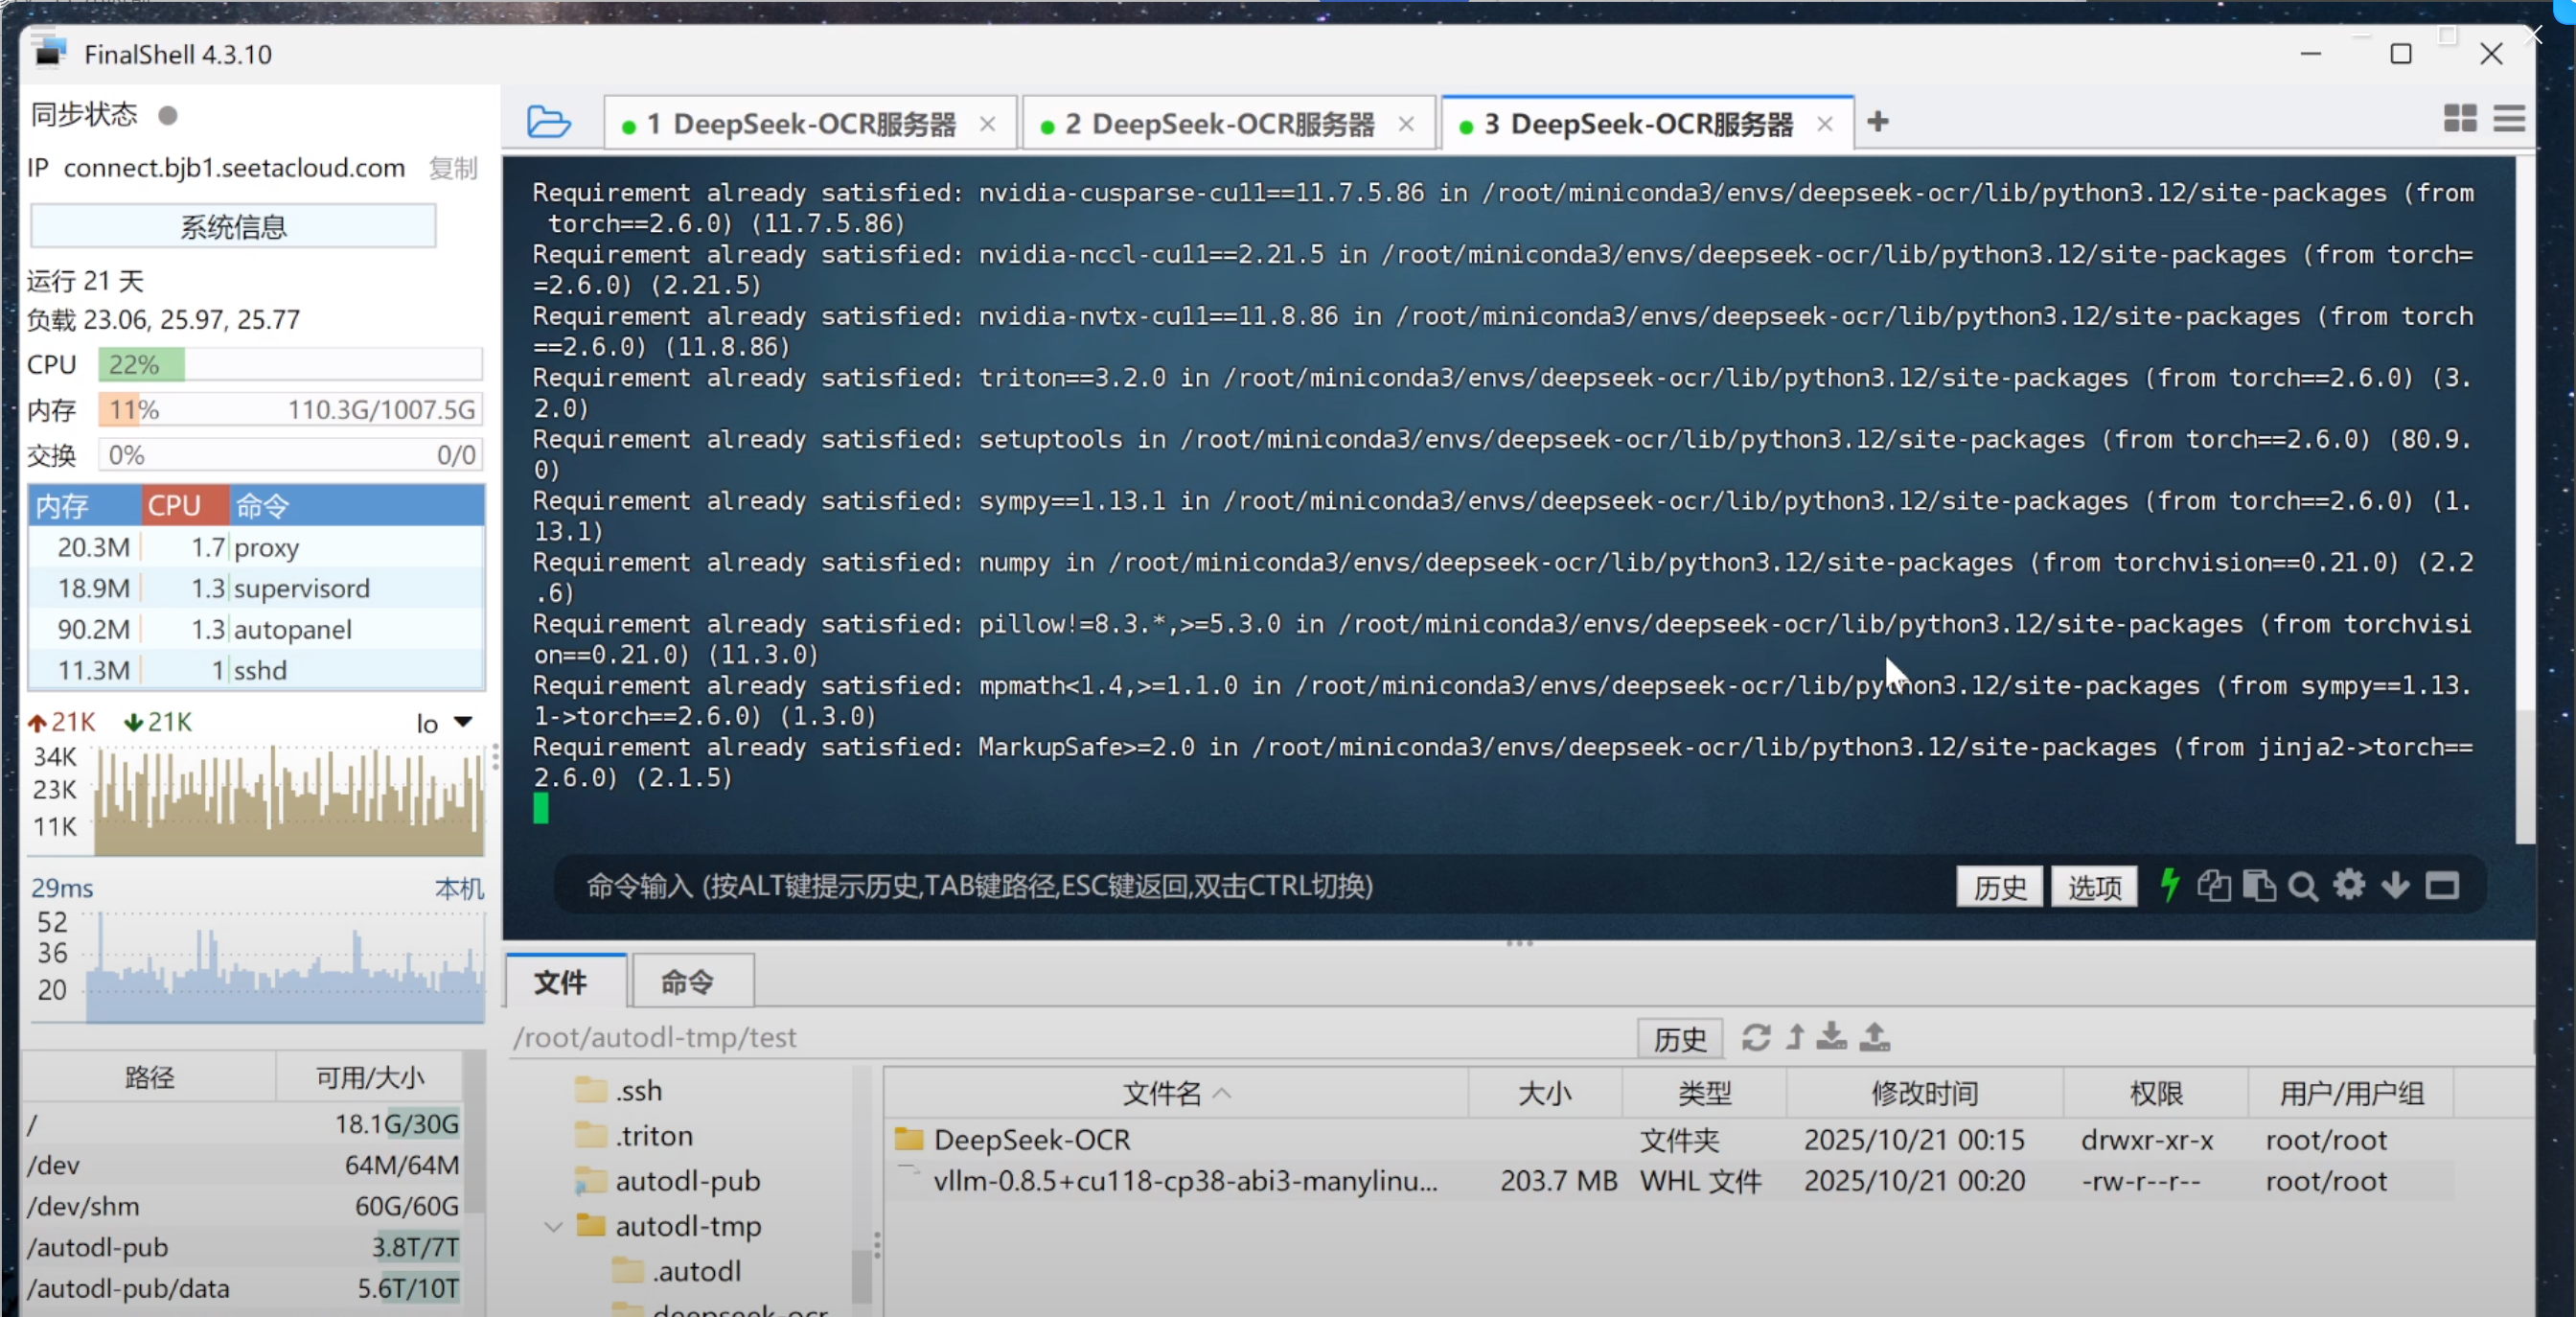Viewport: 2576px width, 1317px height.
Task: Click the green lightning quick-command icon
Action: coord(2169,885)
